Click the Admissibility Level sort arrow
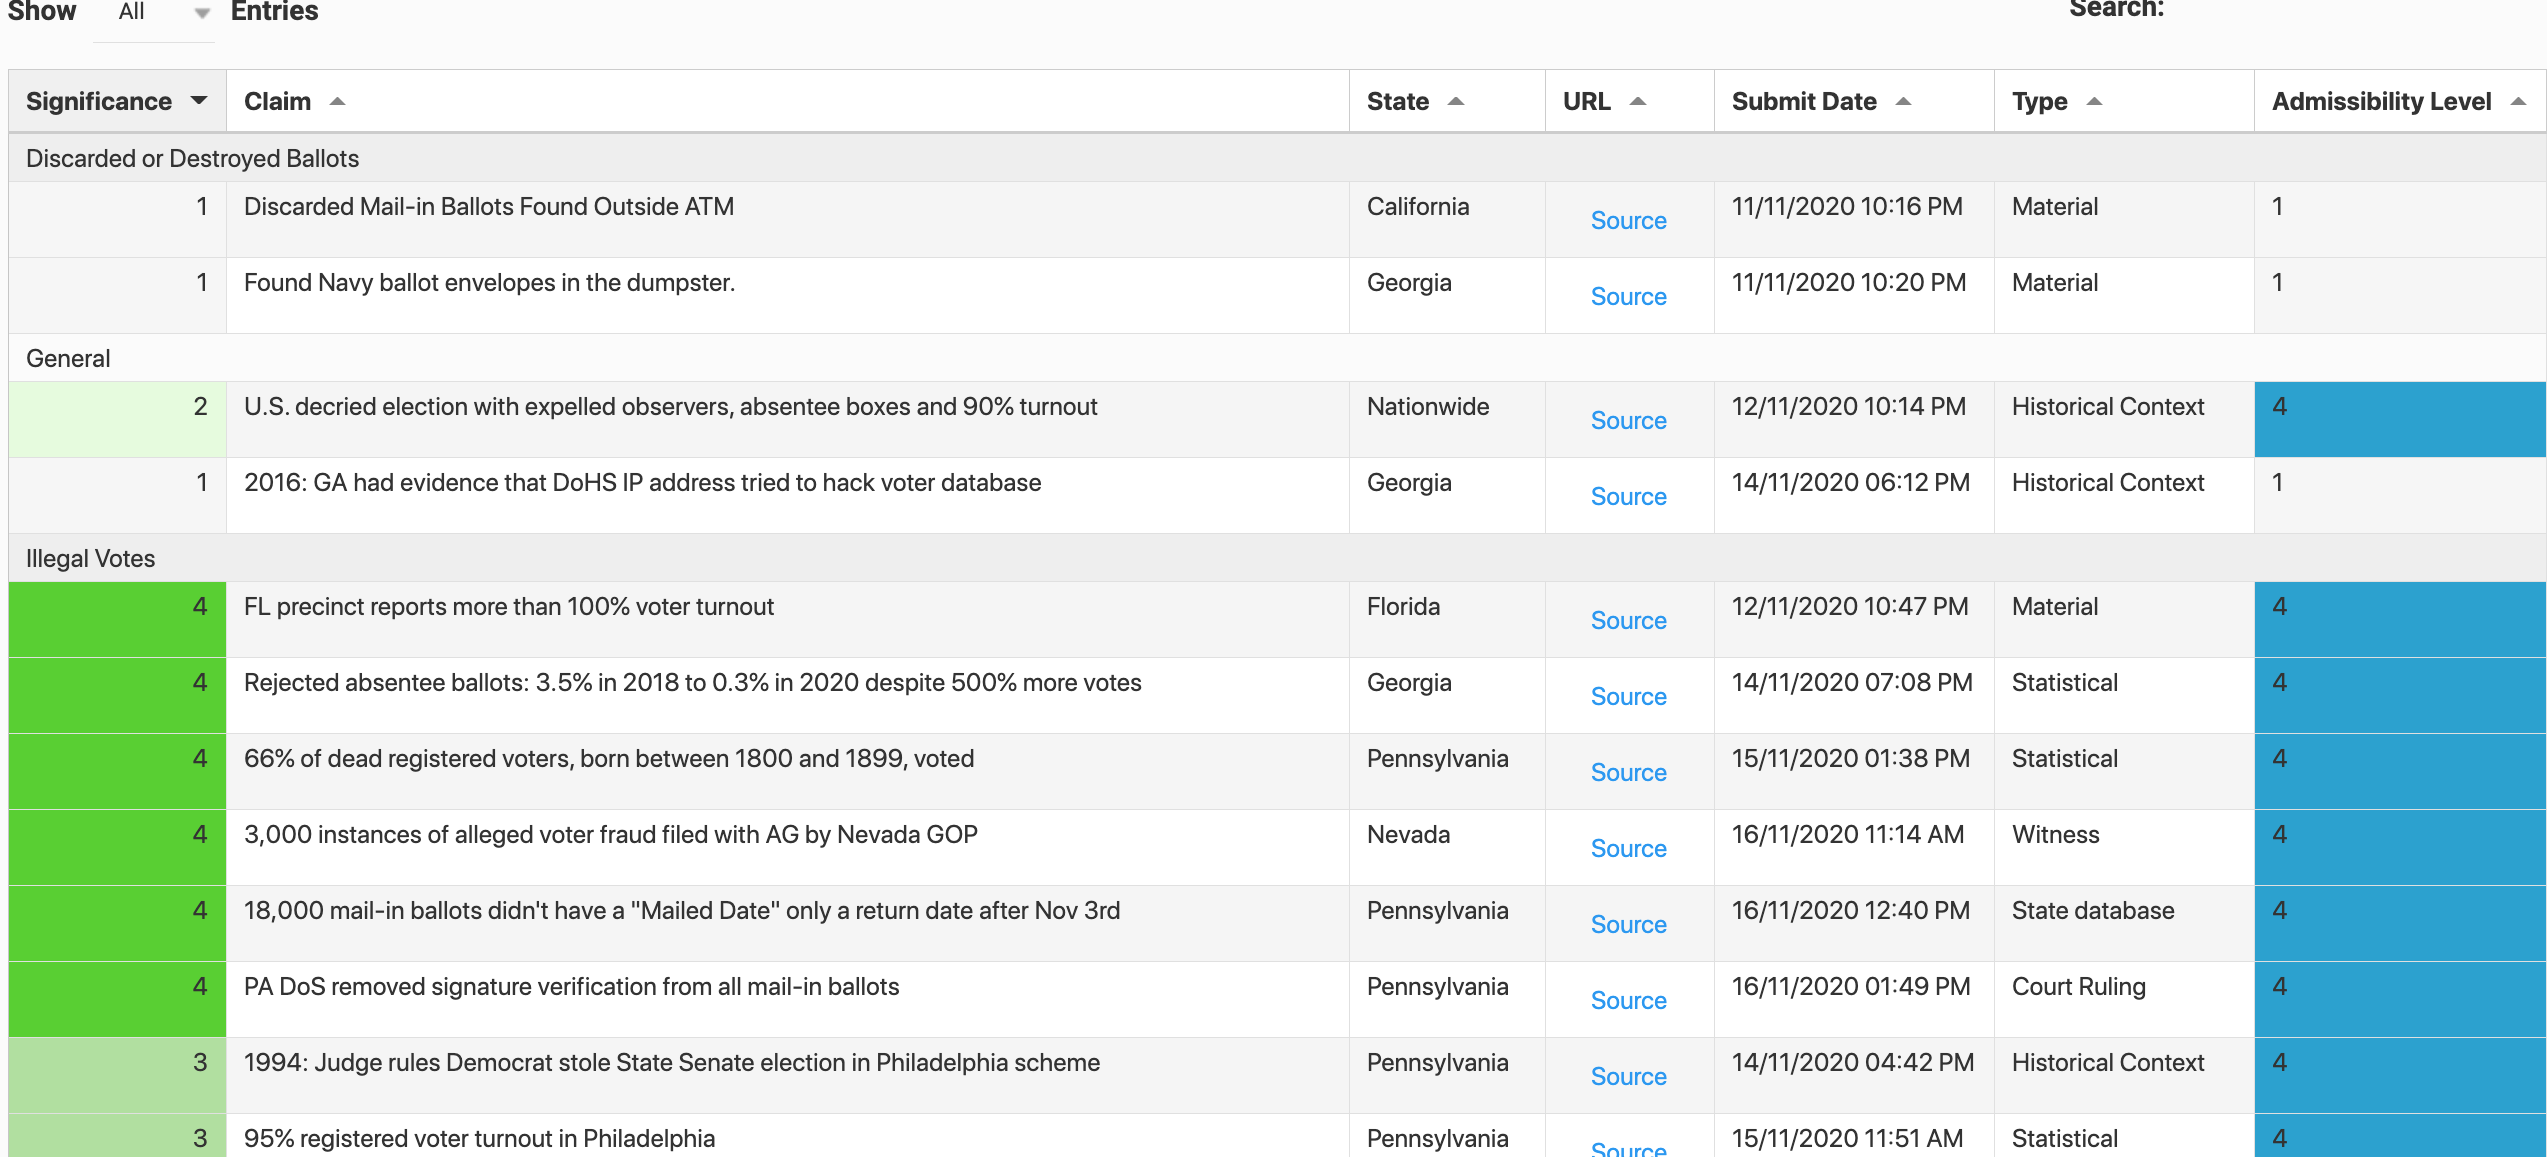 click(2519, 102)
